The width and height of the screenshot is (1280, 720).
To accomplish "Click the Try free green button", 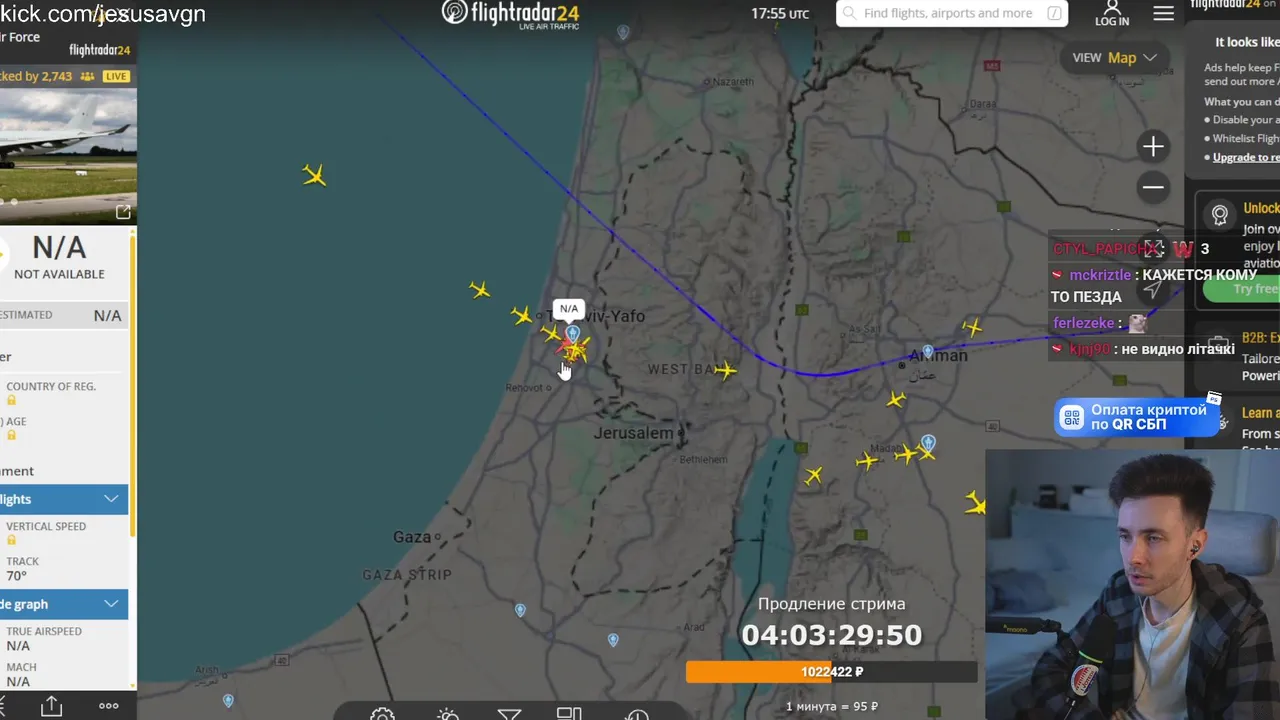I will pyautogui.click(x=1243, y=289).
